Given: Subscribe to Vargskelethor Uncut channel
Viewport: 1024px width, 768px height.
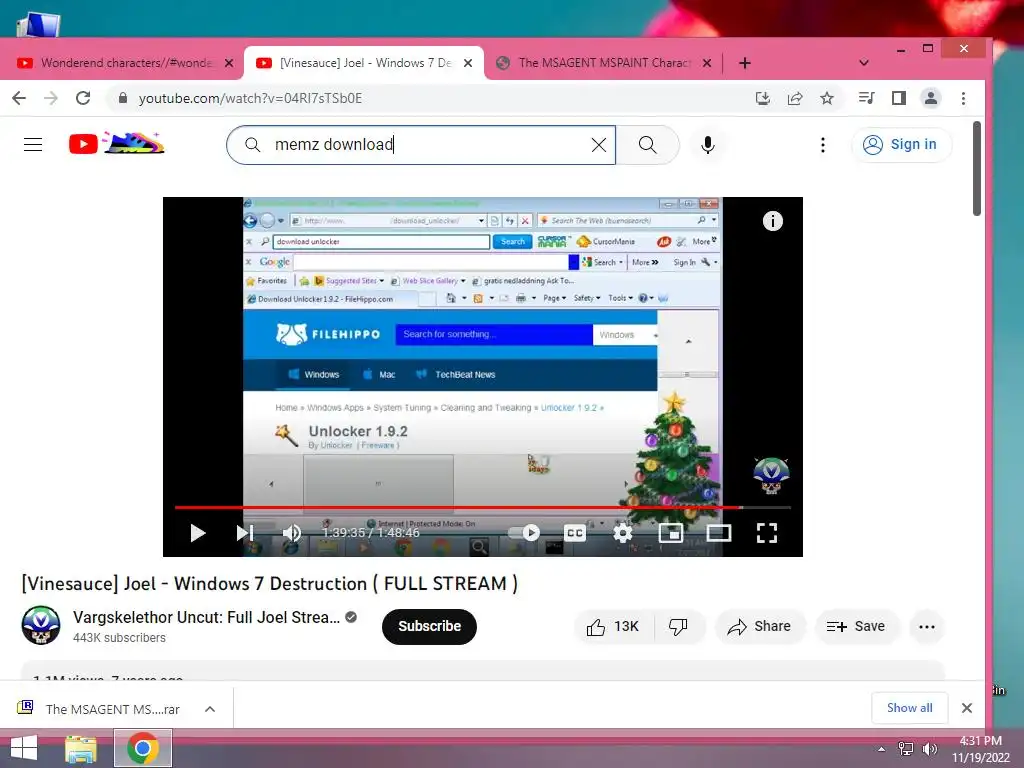Looking at the screenshot, I should [x=429, y=626].
